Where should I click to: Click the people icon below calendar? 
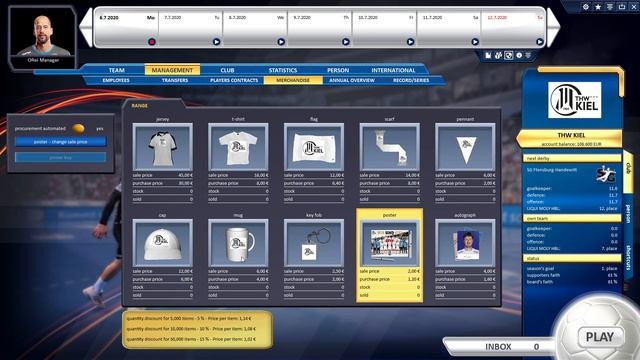498,55
